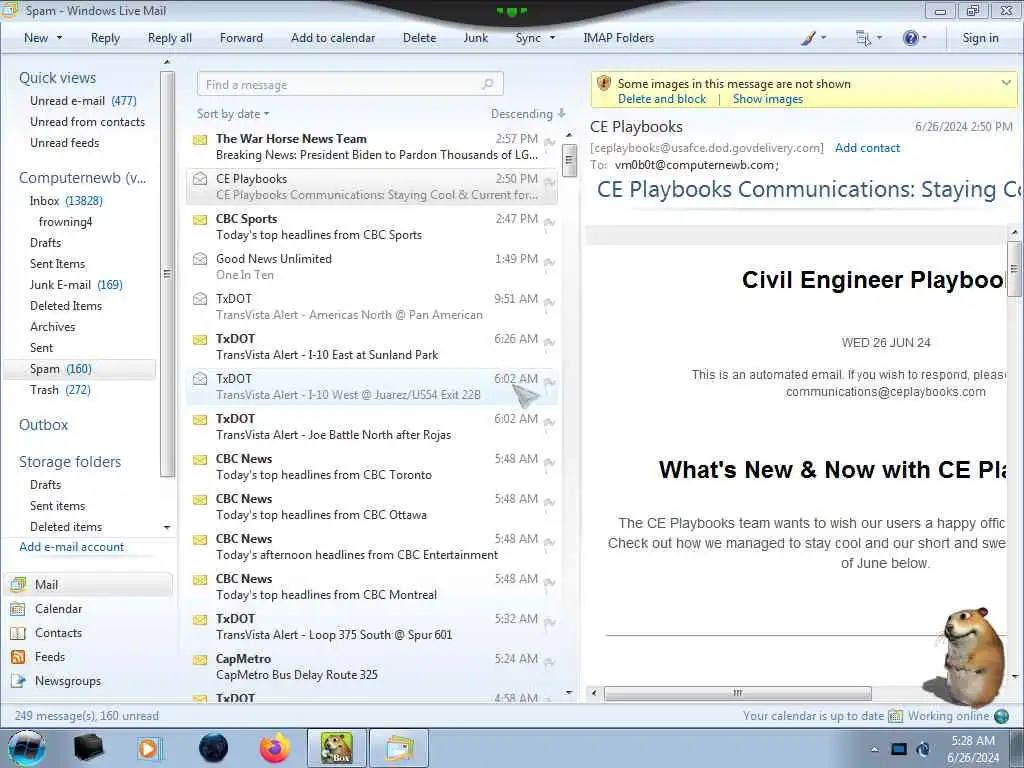Image resolution: width=1024 pixels, height=768 pixels.
Task: Click the folder pane vertical scrollbar
Action: pos(167,274)
